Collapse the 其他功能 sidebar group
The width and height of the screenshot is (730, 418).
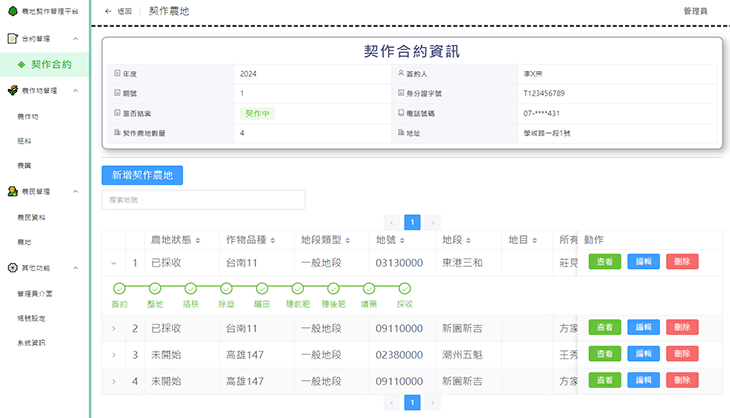(x=76, y=268)
